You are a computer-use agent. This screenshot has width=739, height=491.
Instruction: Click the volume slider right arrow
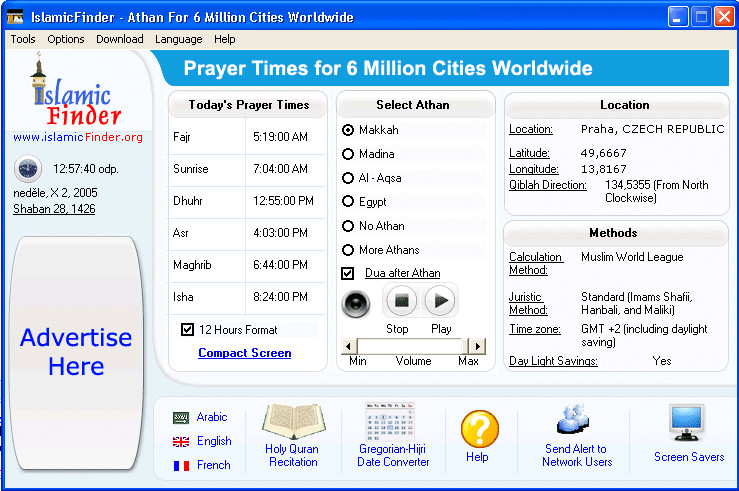point(478,347)
